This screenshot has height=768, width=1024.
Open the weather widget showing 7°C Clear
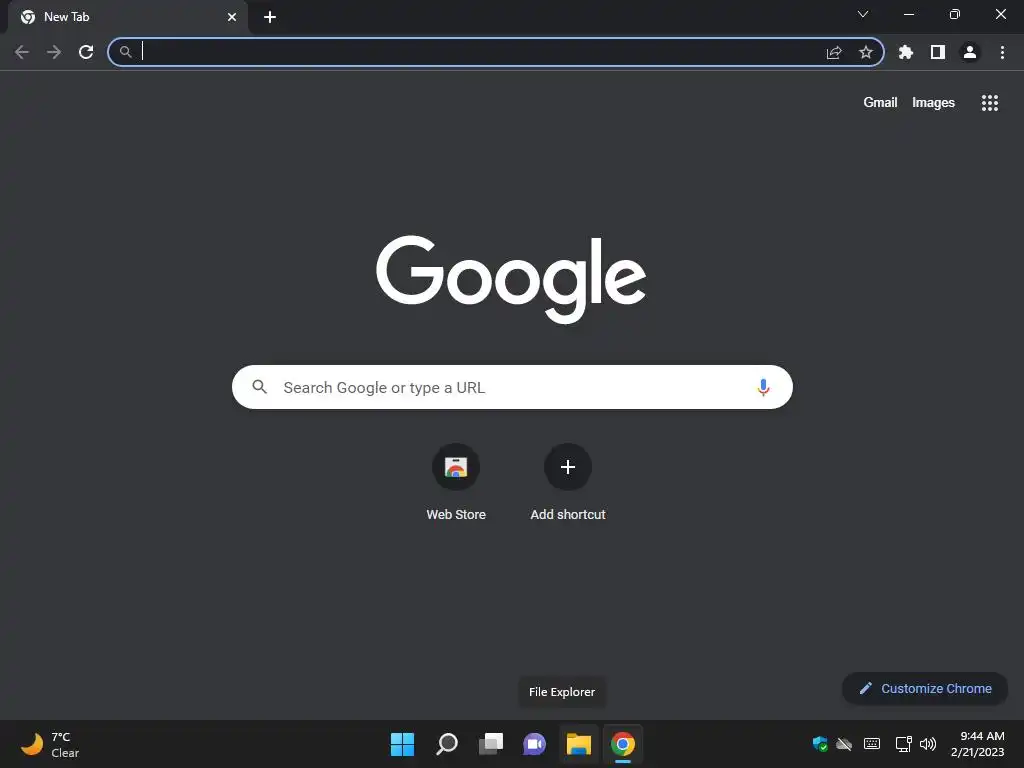(50, 744)
